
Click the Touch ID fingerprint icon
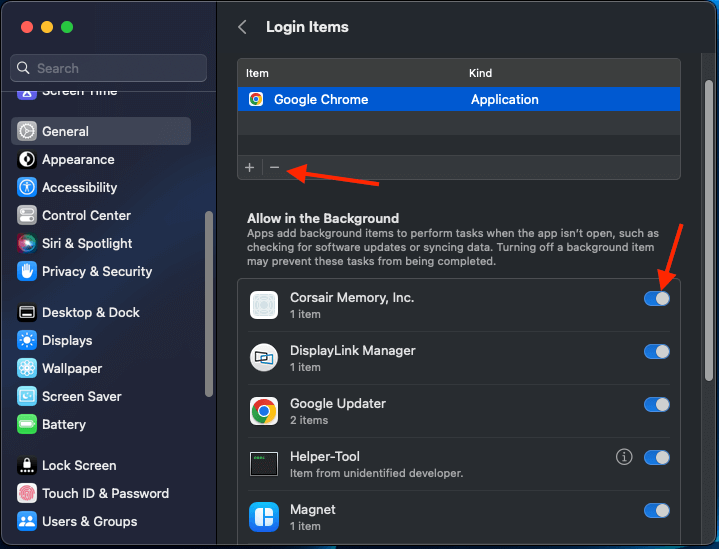click(x=27, y=494)
